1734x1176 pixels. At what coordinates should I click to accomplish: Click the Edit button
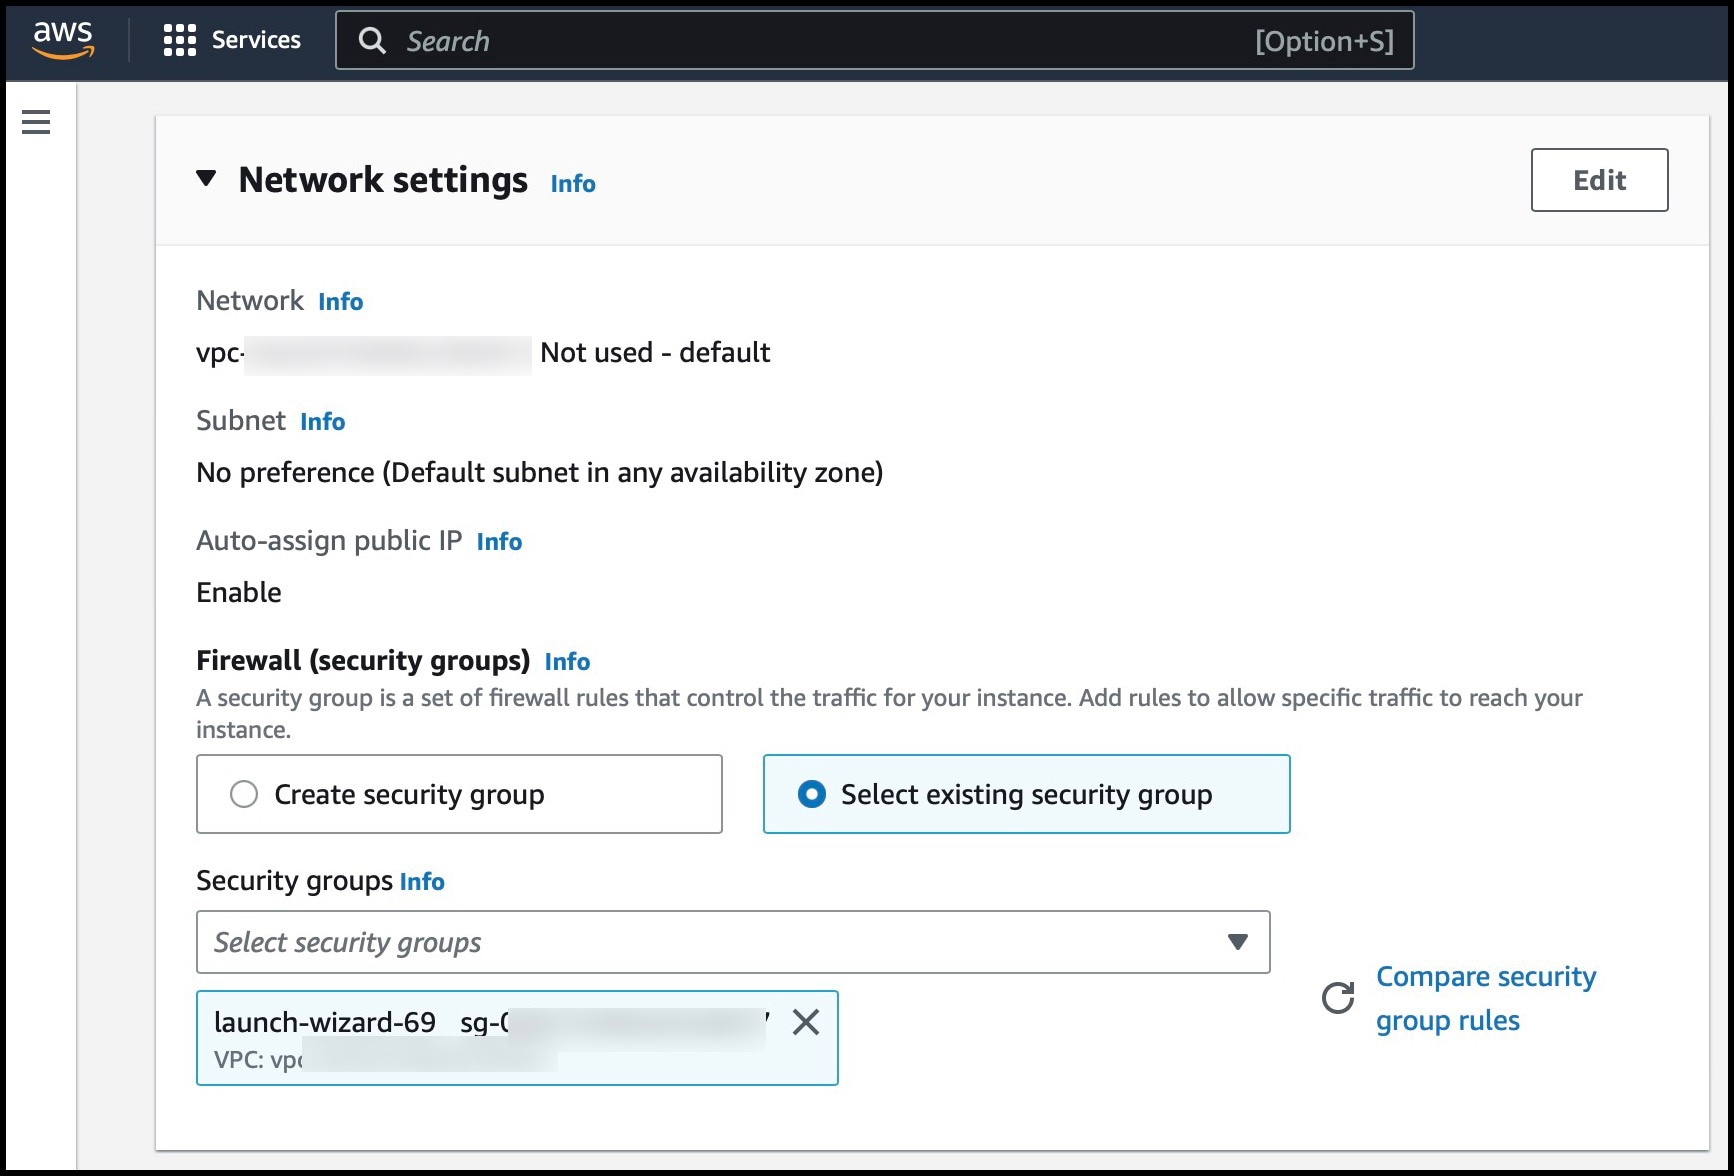pos(1598,180)
